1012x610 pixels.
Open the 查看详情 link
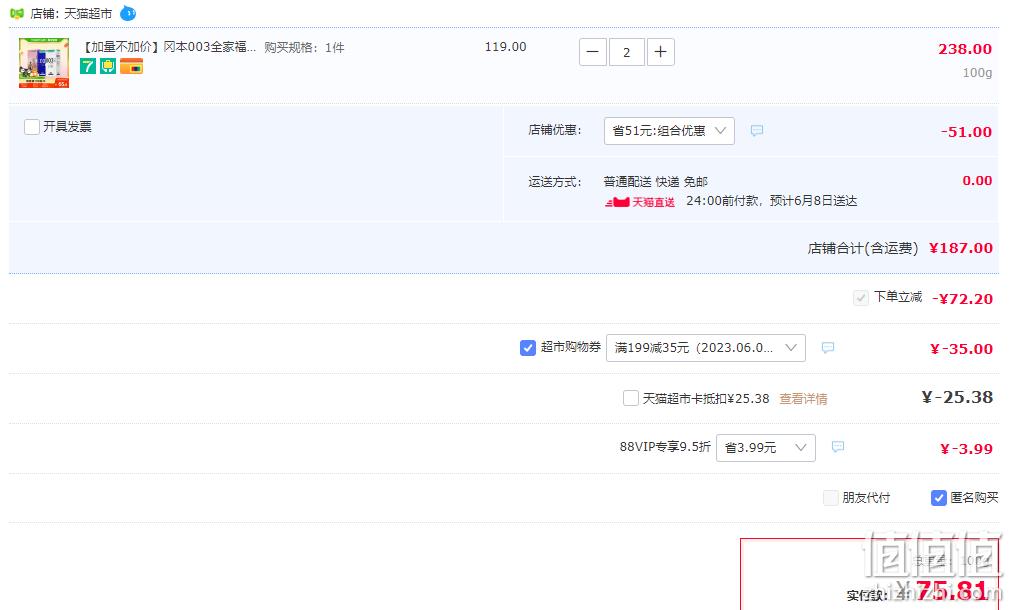803,399
